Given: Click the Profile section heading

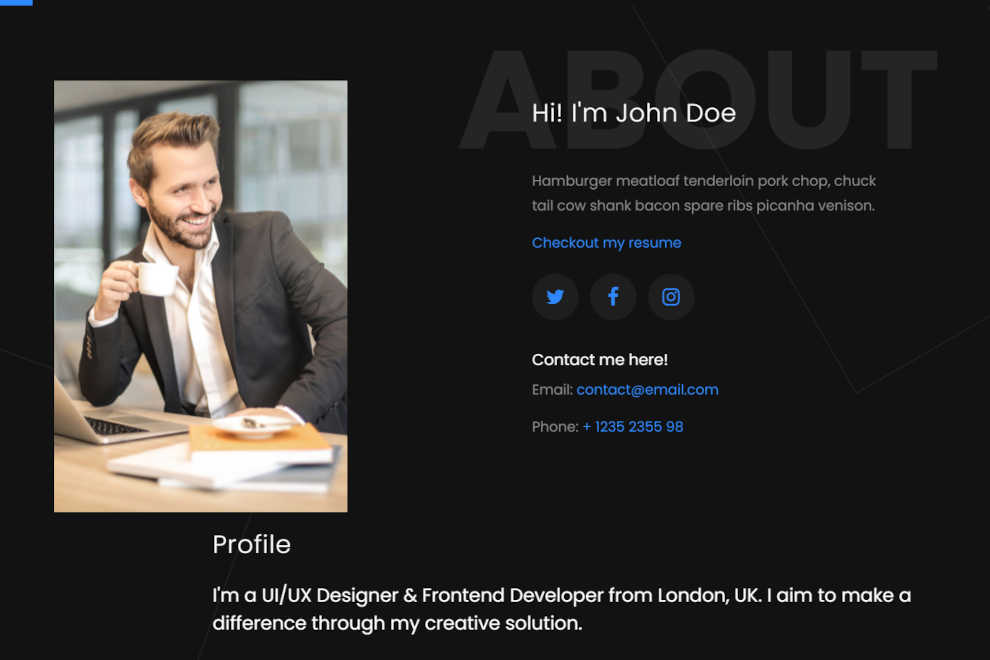Looking at the screenshot, I should coord(251,544).
